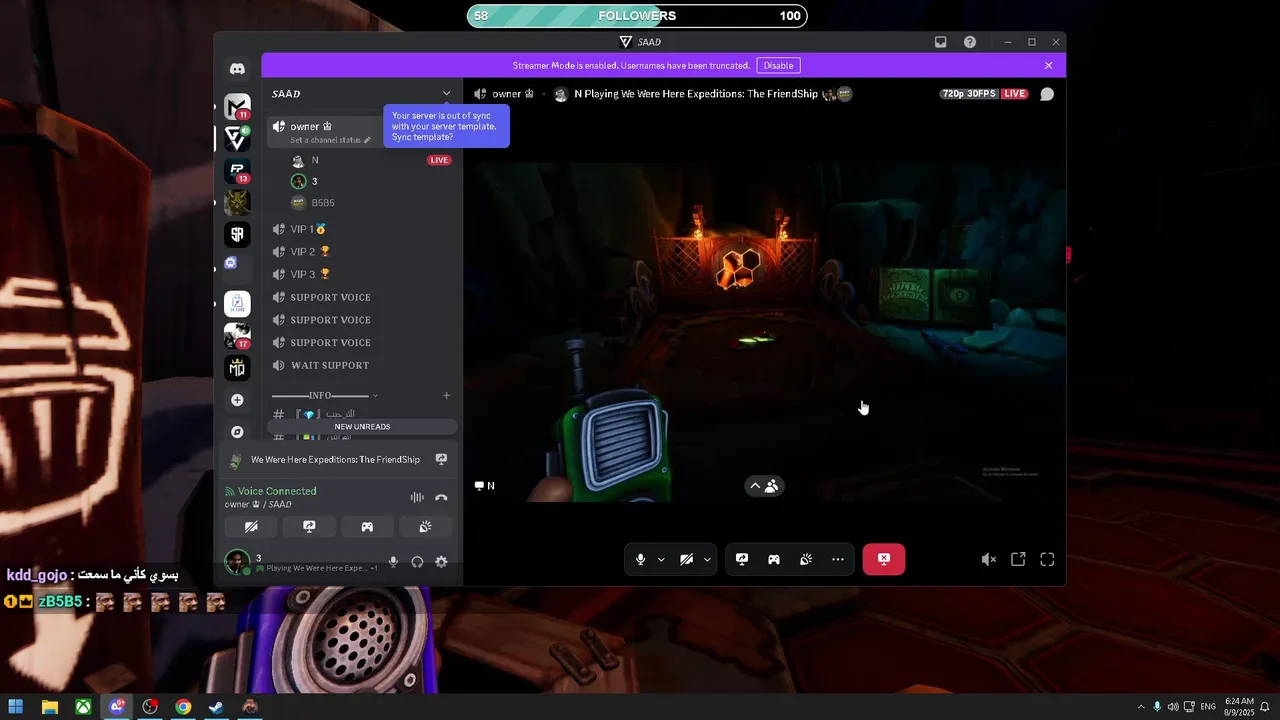
Task: Open the MD server icon
Action: click(237, 367)
